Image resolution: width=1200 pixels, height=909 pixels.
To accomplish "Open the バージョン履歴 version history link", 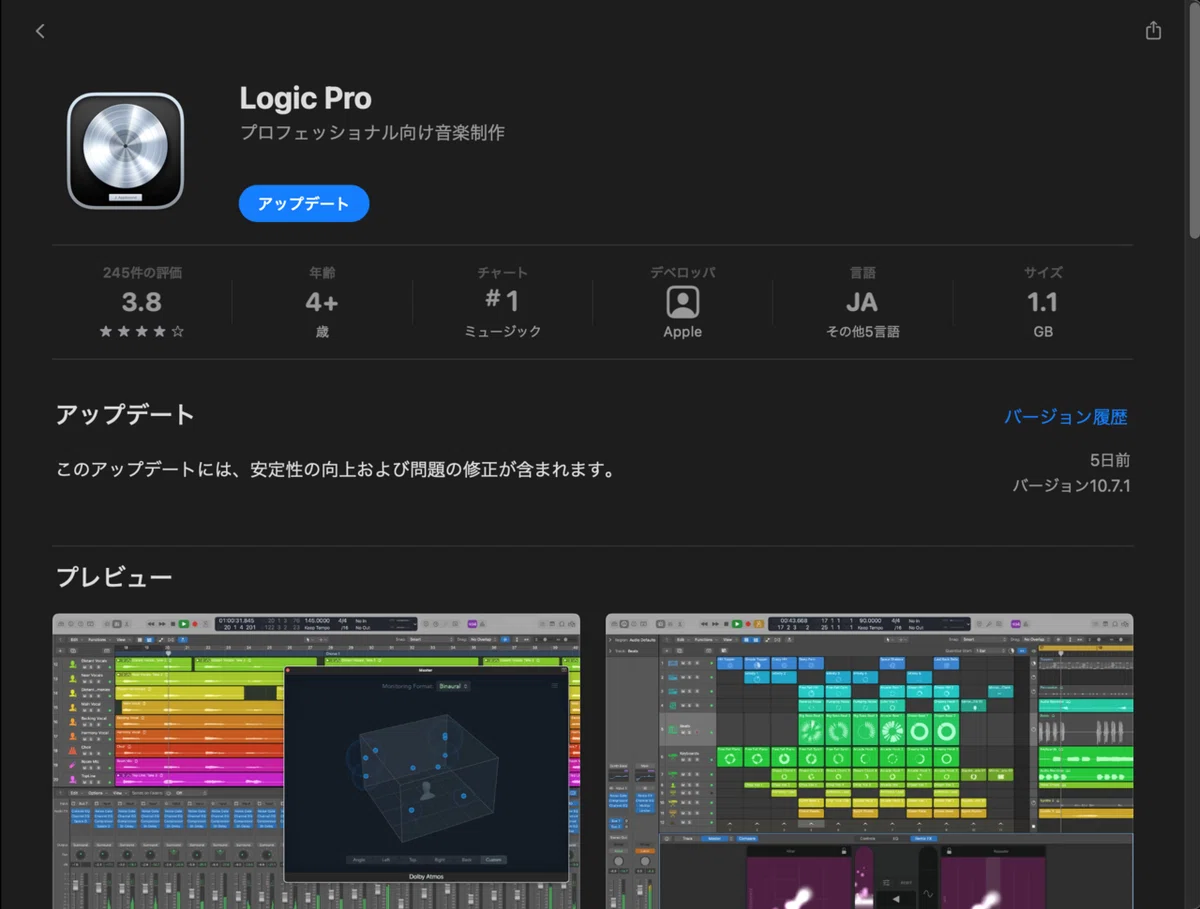I will [x=1066, y=417].
